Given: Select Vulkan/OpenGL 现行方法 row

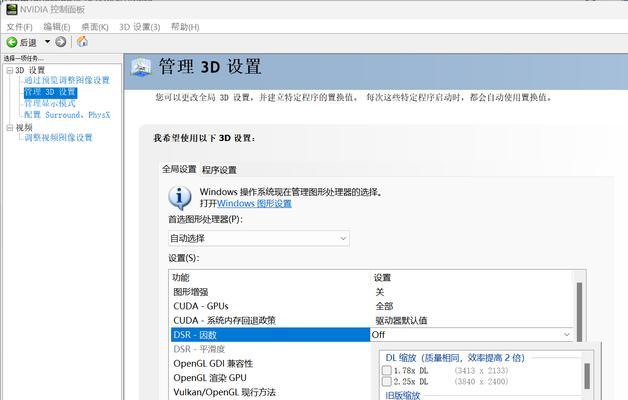Looking at the screenshot, I should click(x=224, y=392).
